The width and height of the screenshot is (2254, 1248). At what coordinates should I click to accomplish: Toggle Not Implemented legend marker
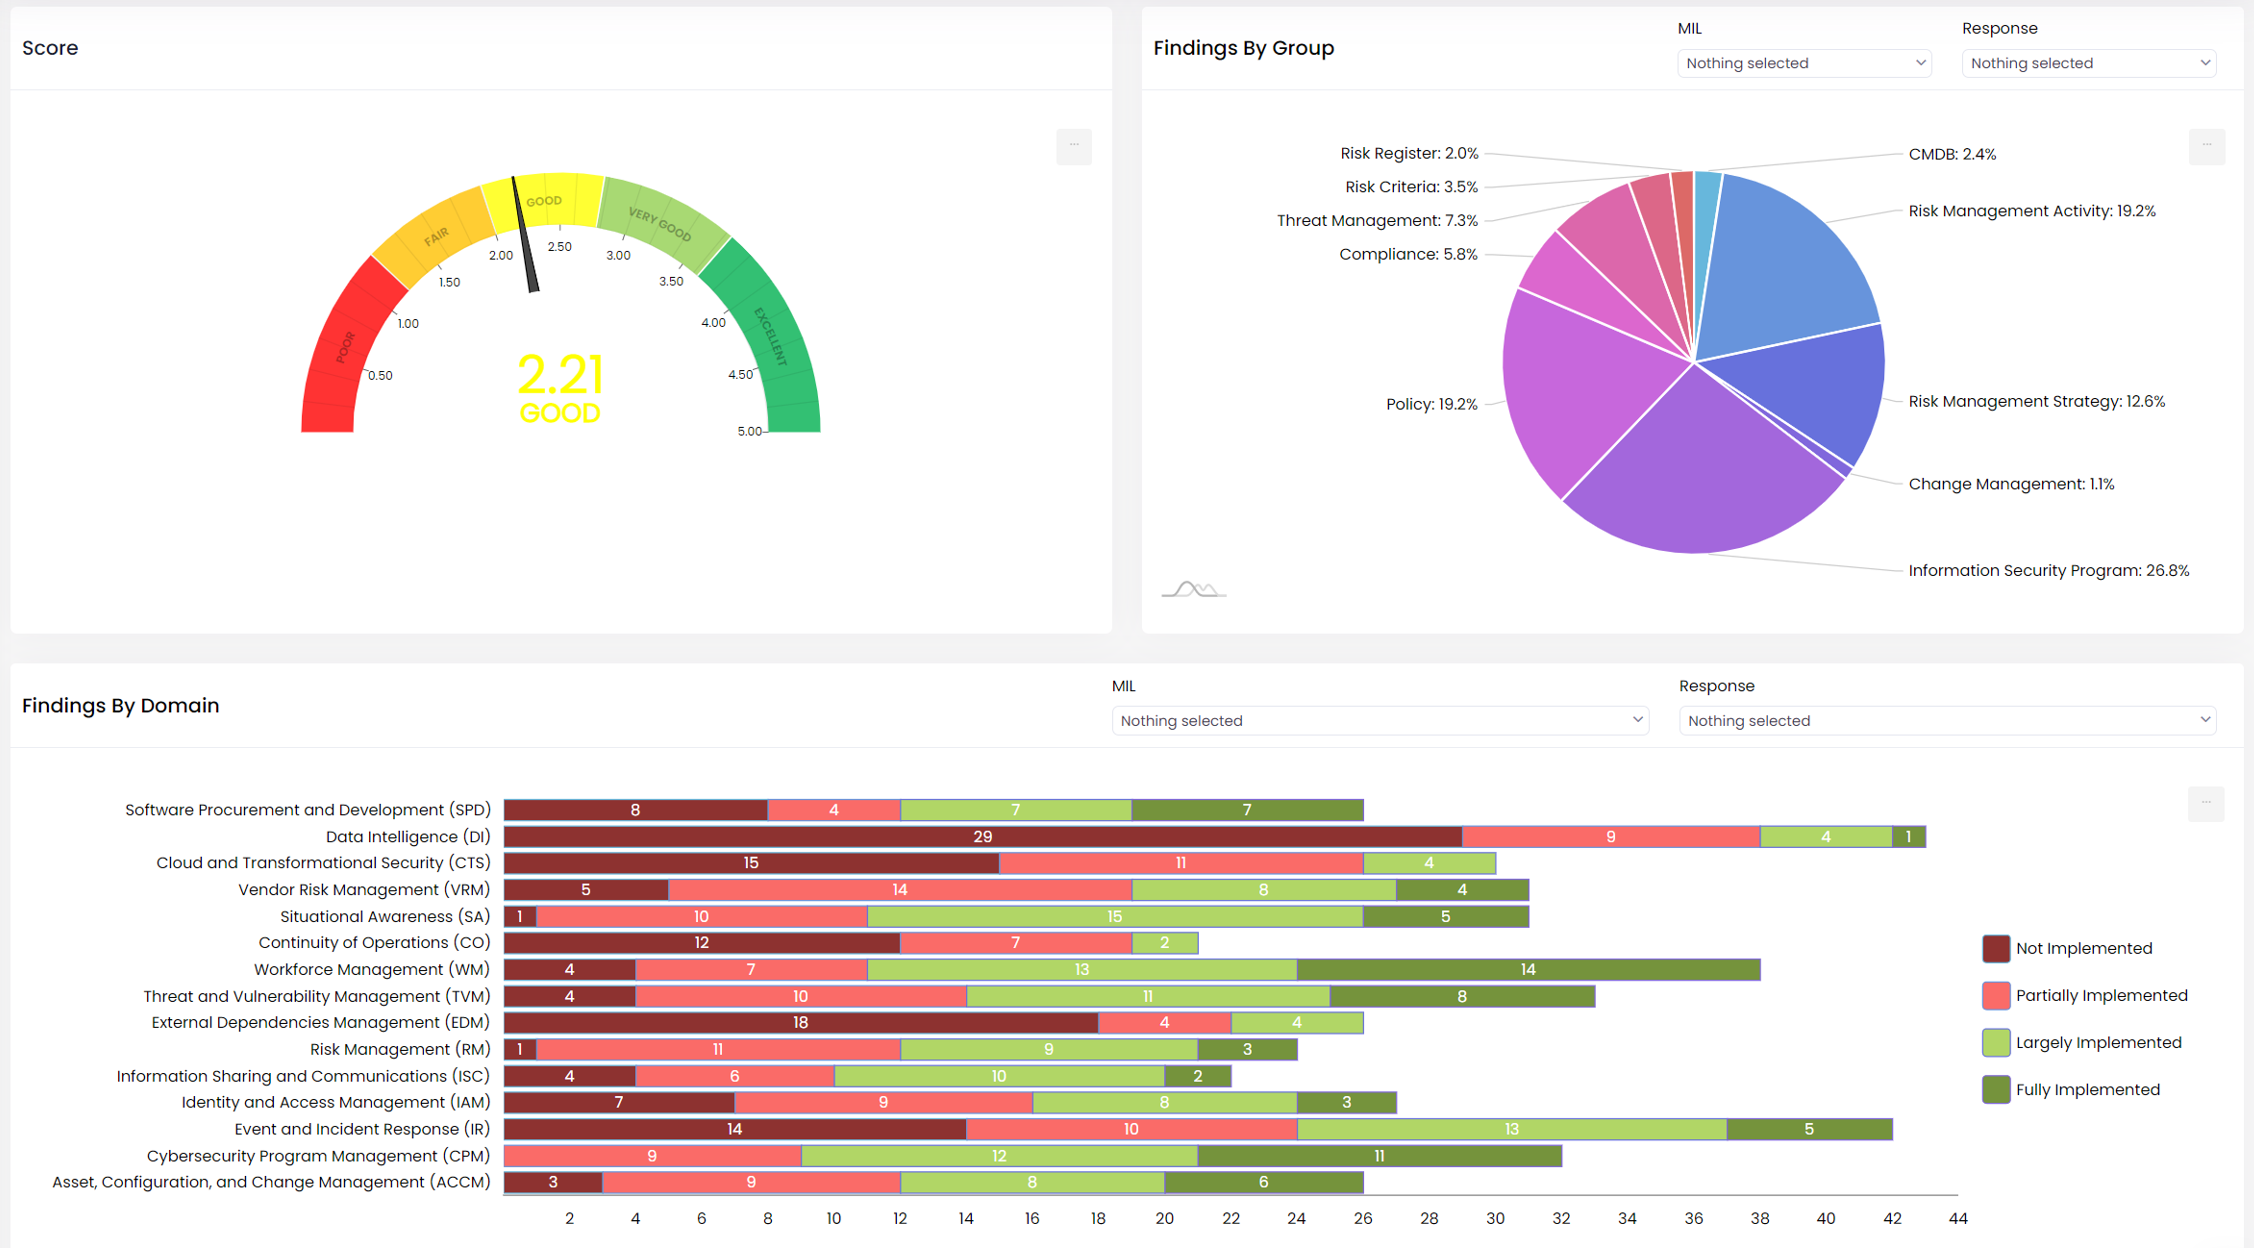coord(1995,948)
